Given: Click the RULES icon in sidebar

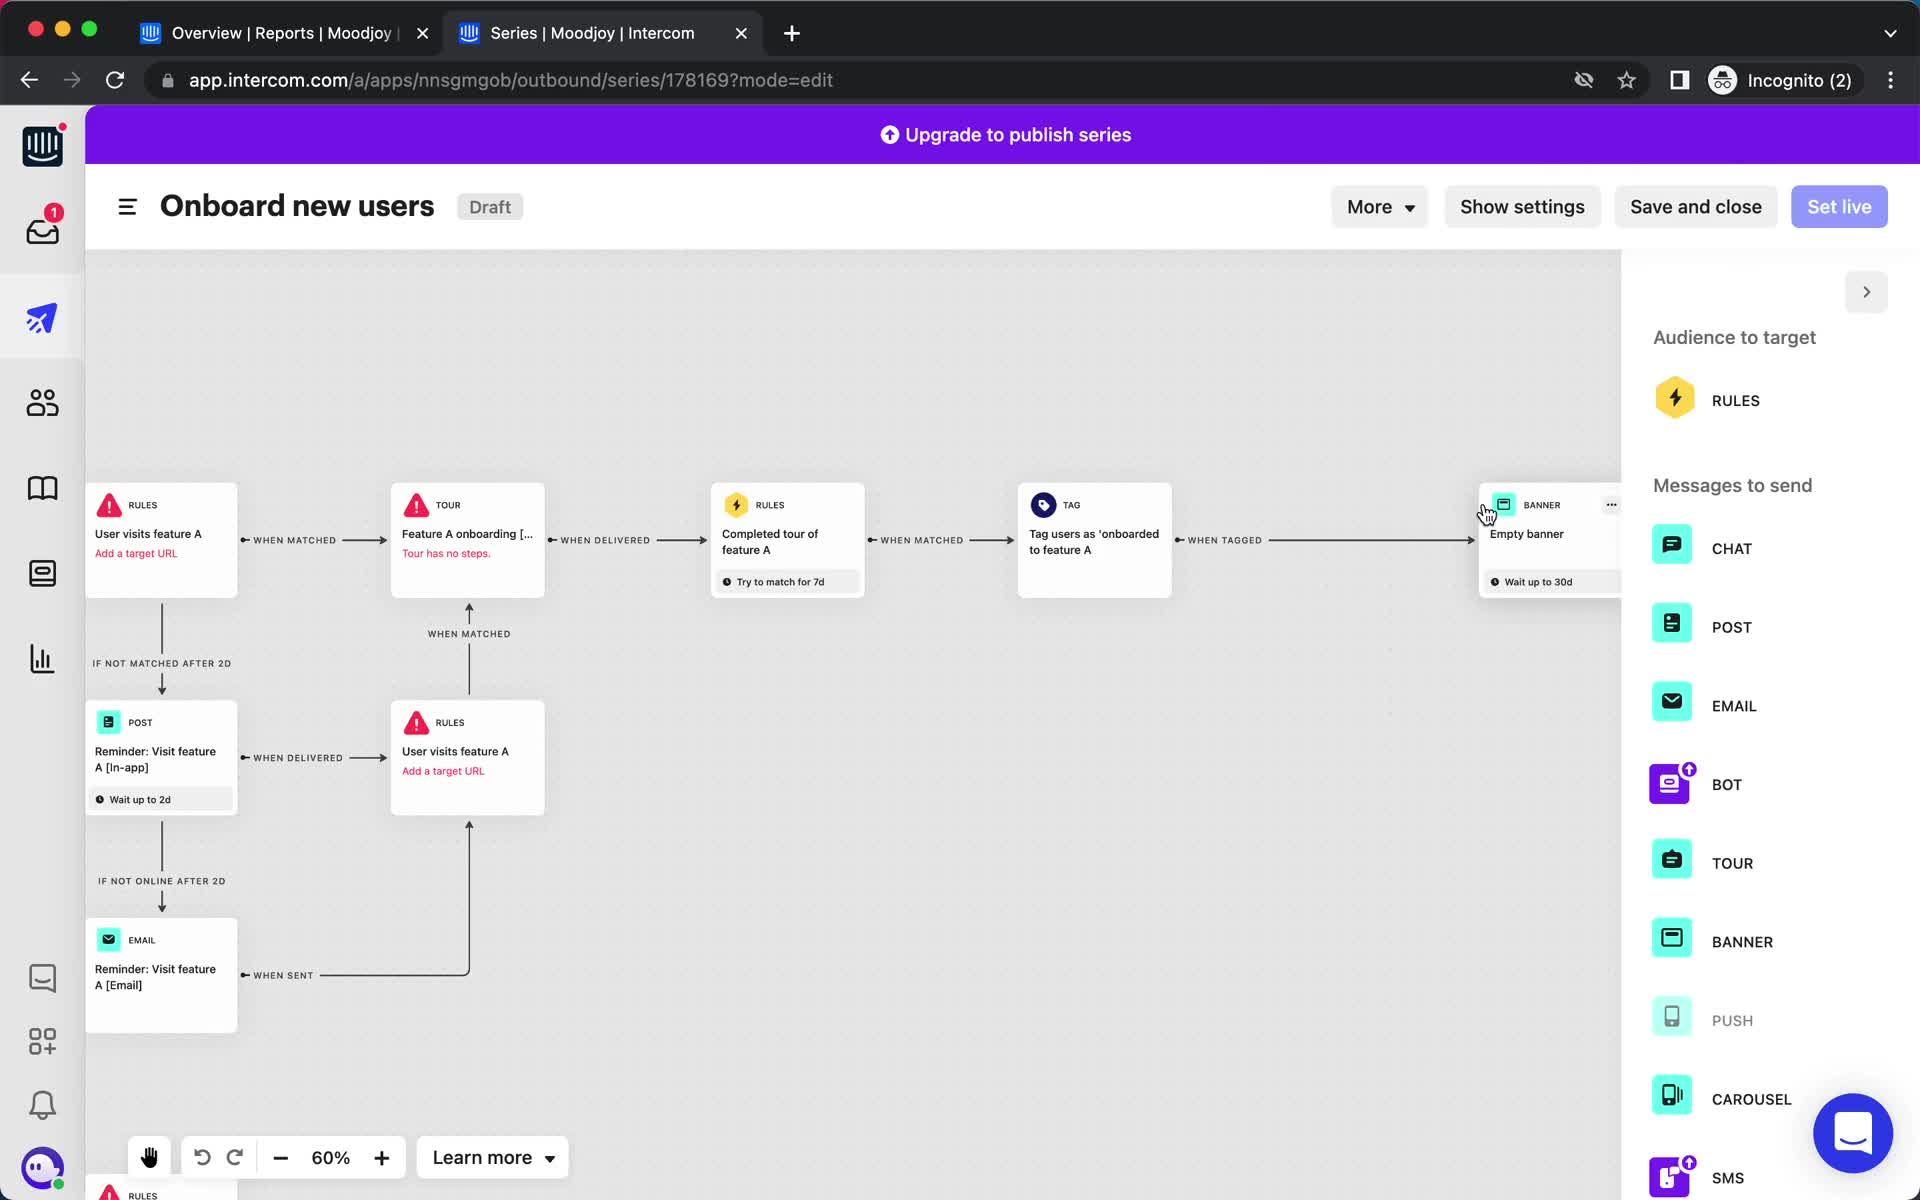Looking at the screenshot, I should tap(1673, 400).
